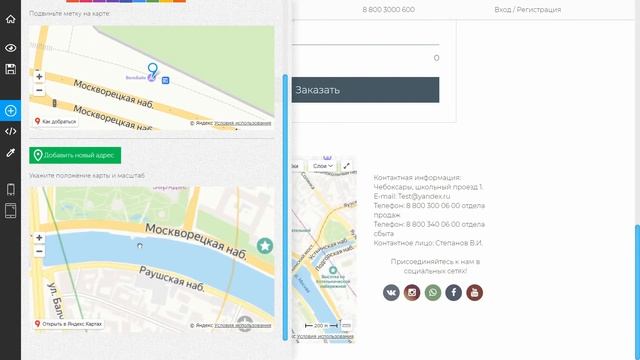Click phone number 8 800 3000 600
The width and height of the screenshot is (640, 360).
pos(389,9)
